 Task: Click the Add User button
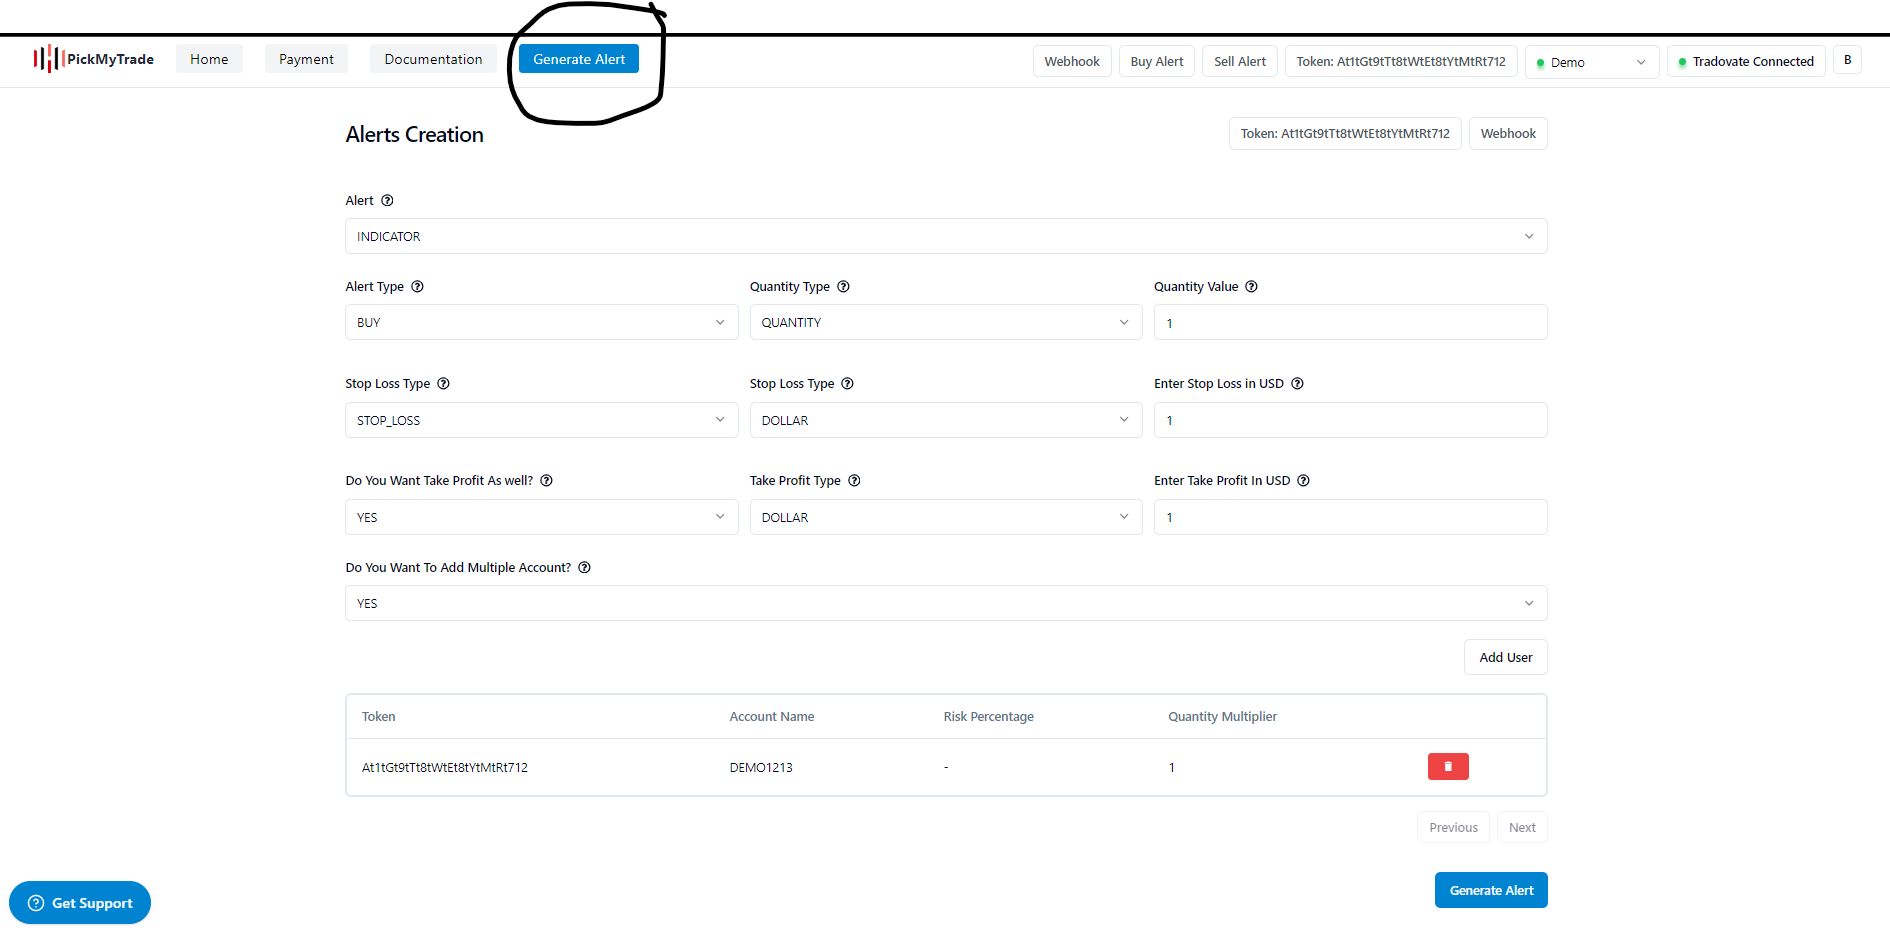tap(1506, 657)
